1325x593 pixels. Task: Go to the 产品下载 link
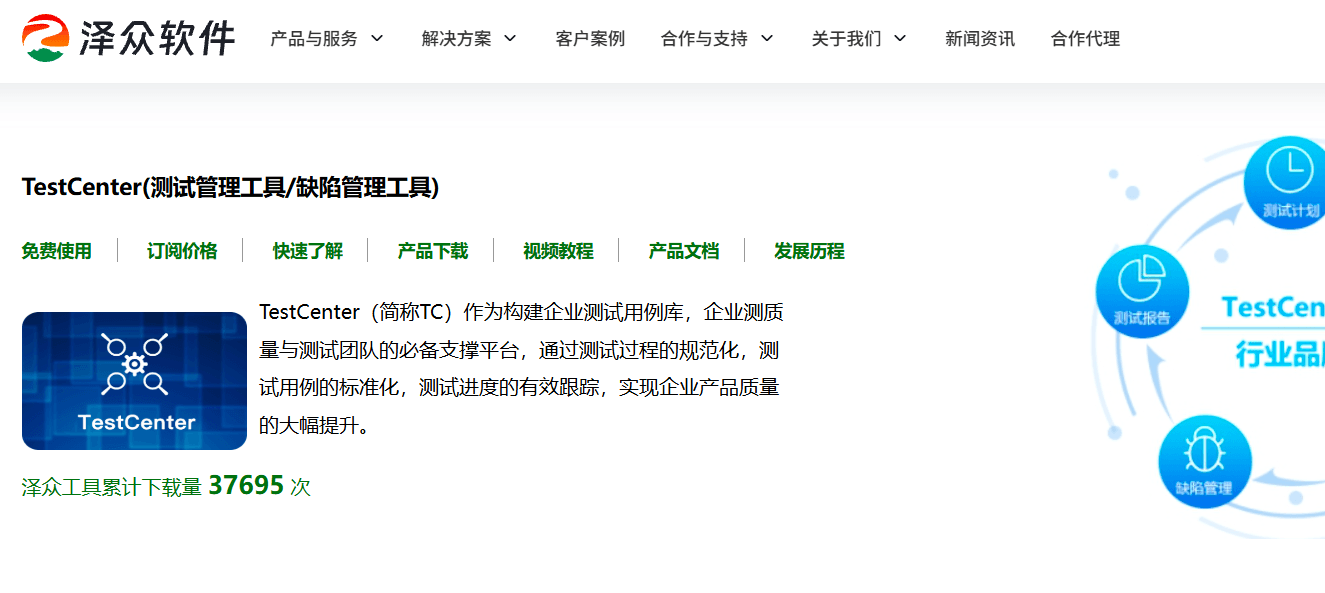(x=433, y=251)
